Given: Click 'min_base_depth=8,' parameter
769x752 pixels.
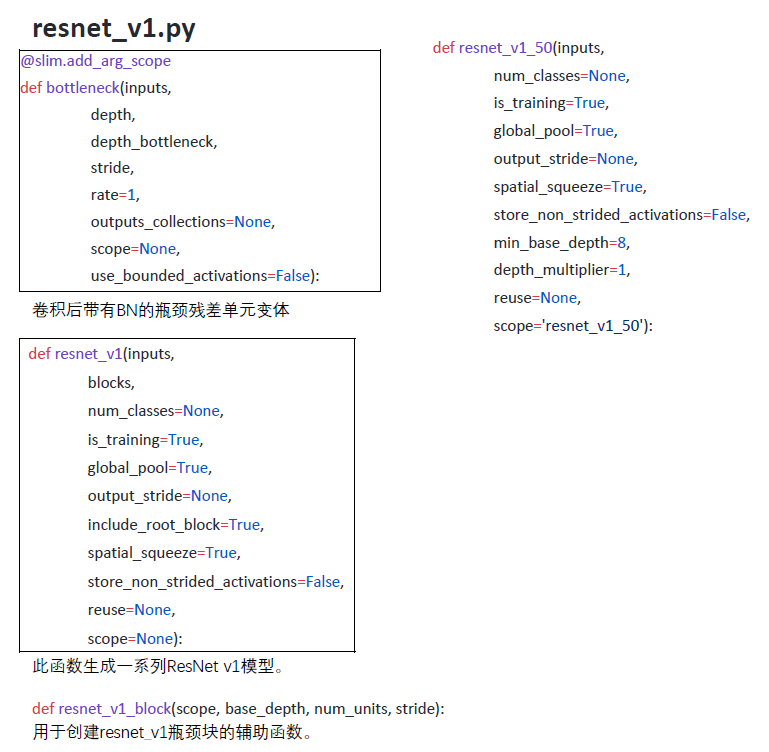Looking at the screenshot, I should [x=562, y=243].
